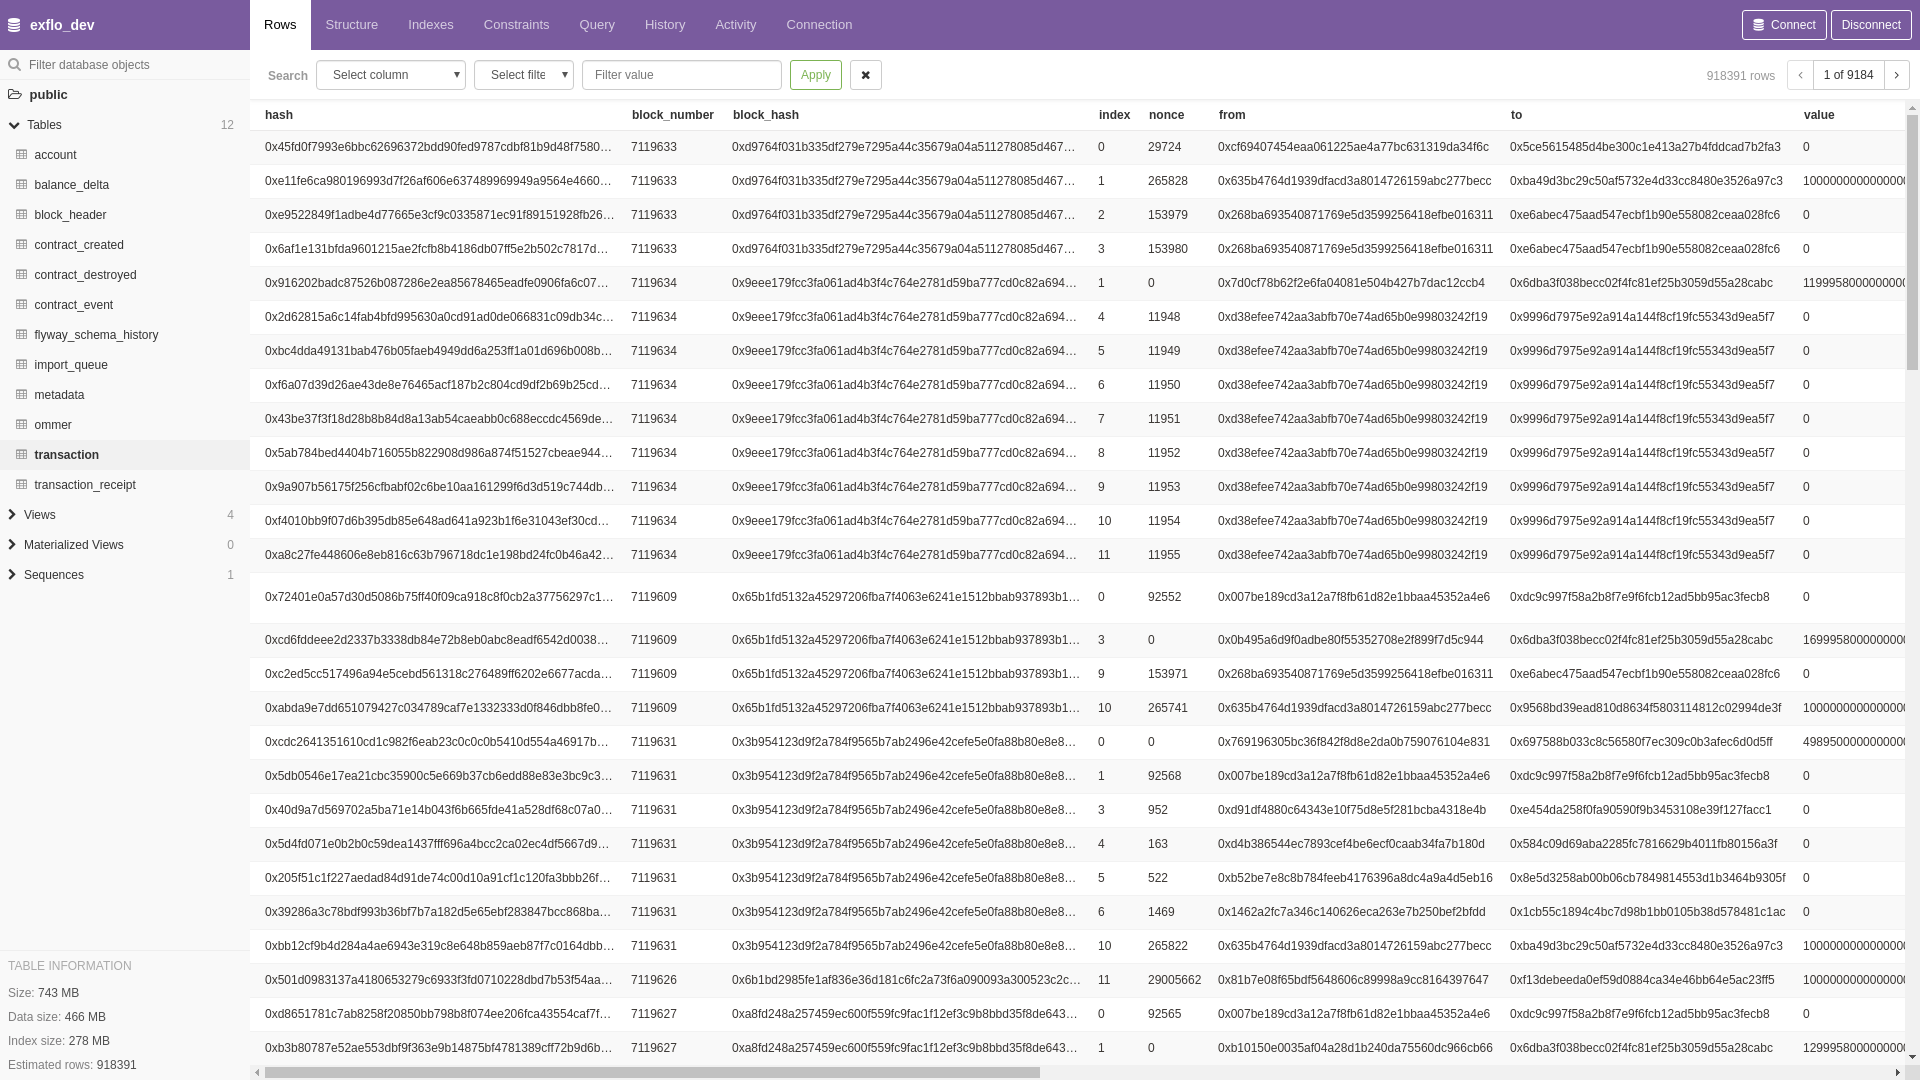This screenshot has width=1920, height=1080.
Task: Go to next page of rows
Action: [1896, 75]
